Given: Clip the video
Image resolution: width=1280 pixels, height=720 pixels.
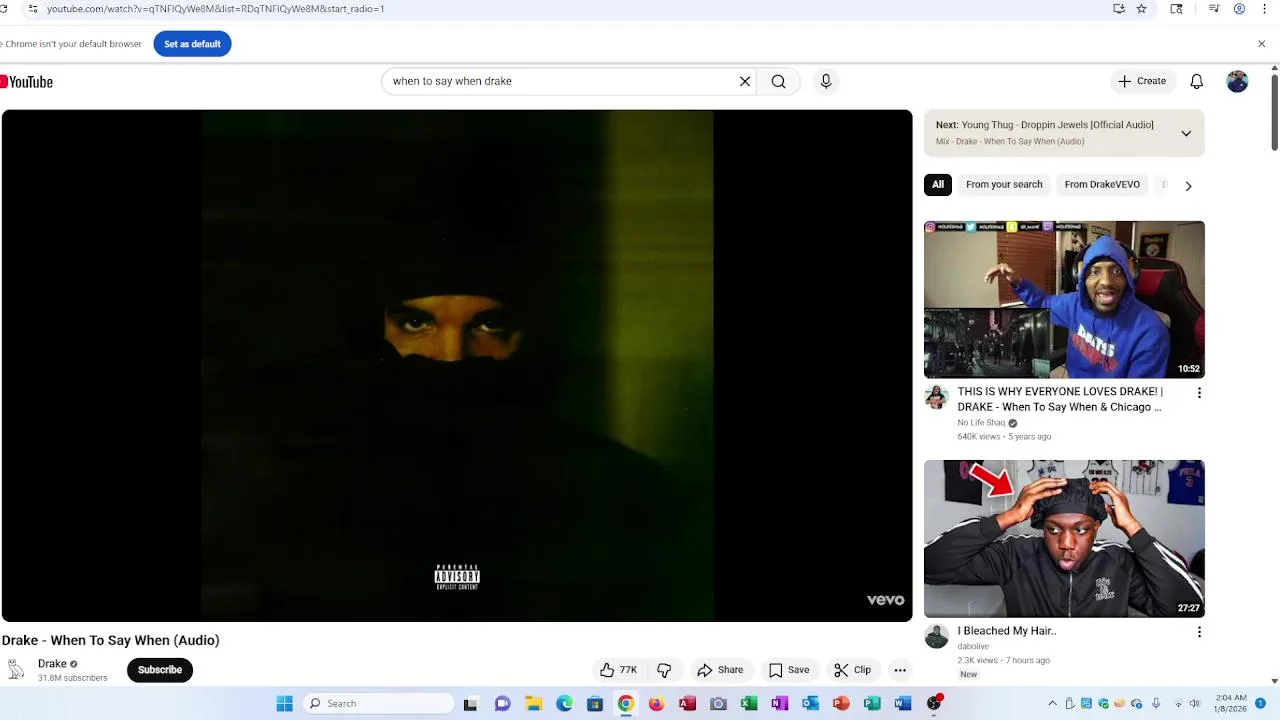Looking at the screenshot, I should [x=852, y=670].
